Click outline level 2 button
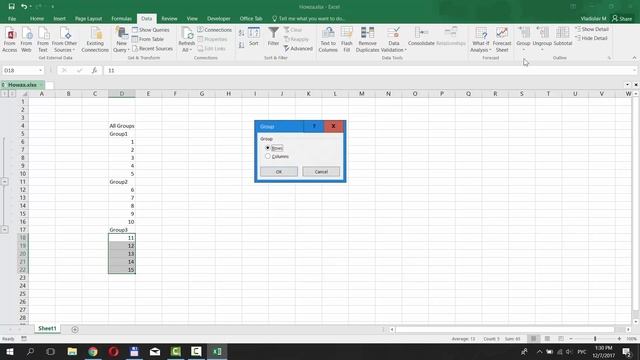Image resolution: width=640 pixels, height=360 pixels. (x=12, y=93)
